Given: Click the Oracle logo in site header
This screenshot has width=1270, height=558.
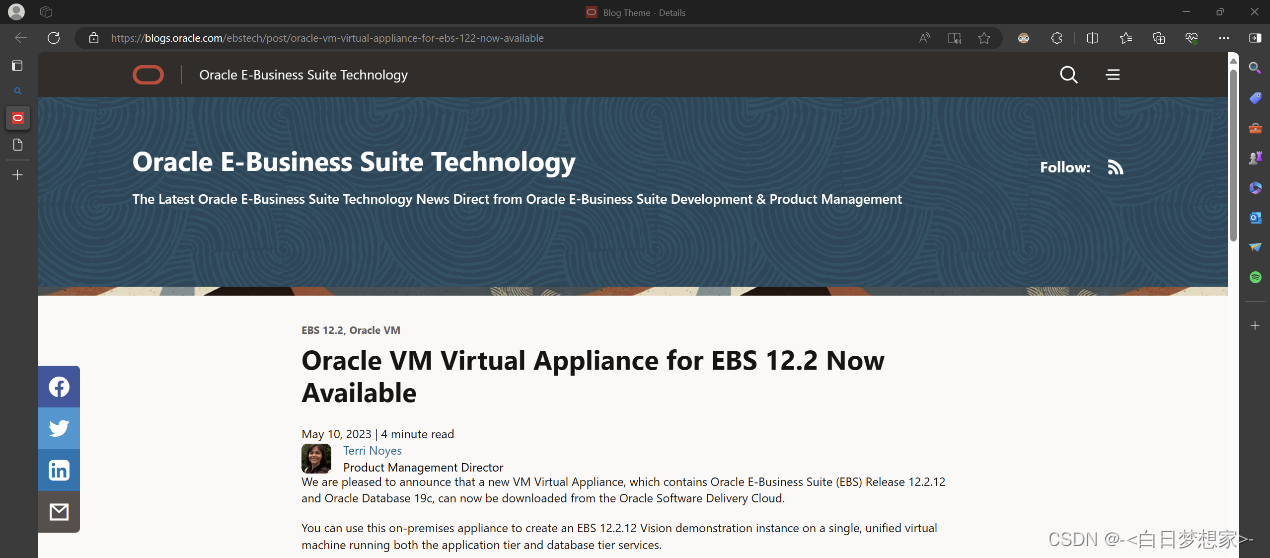Looking at the screenshot, I should pyautogui.click(x=148, y=75).
